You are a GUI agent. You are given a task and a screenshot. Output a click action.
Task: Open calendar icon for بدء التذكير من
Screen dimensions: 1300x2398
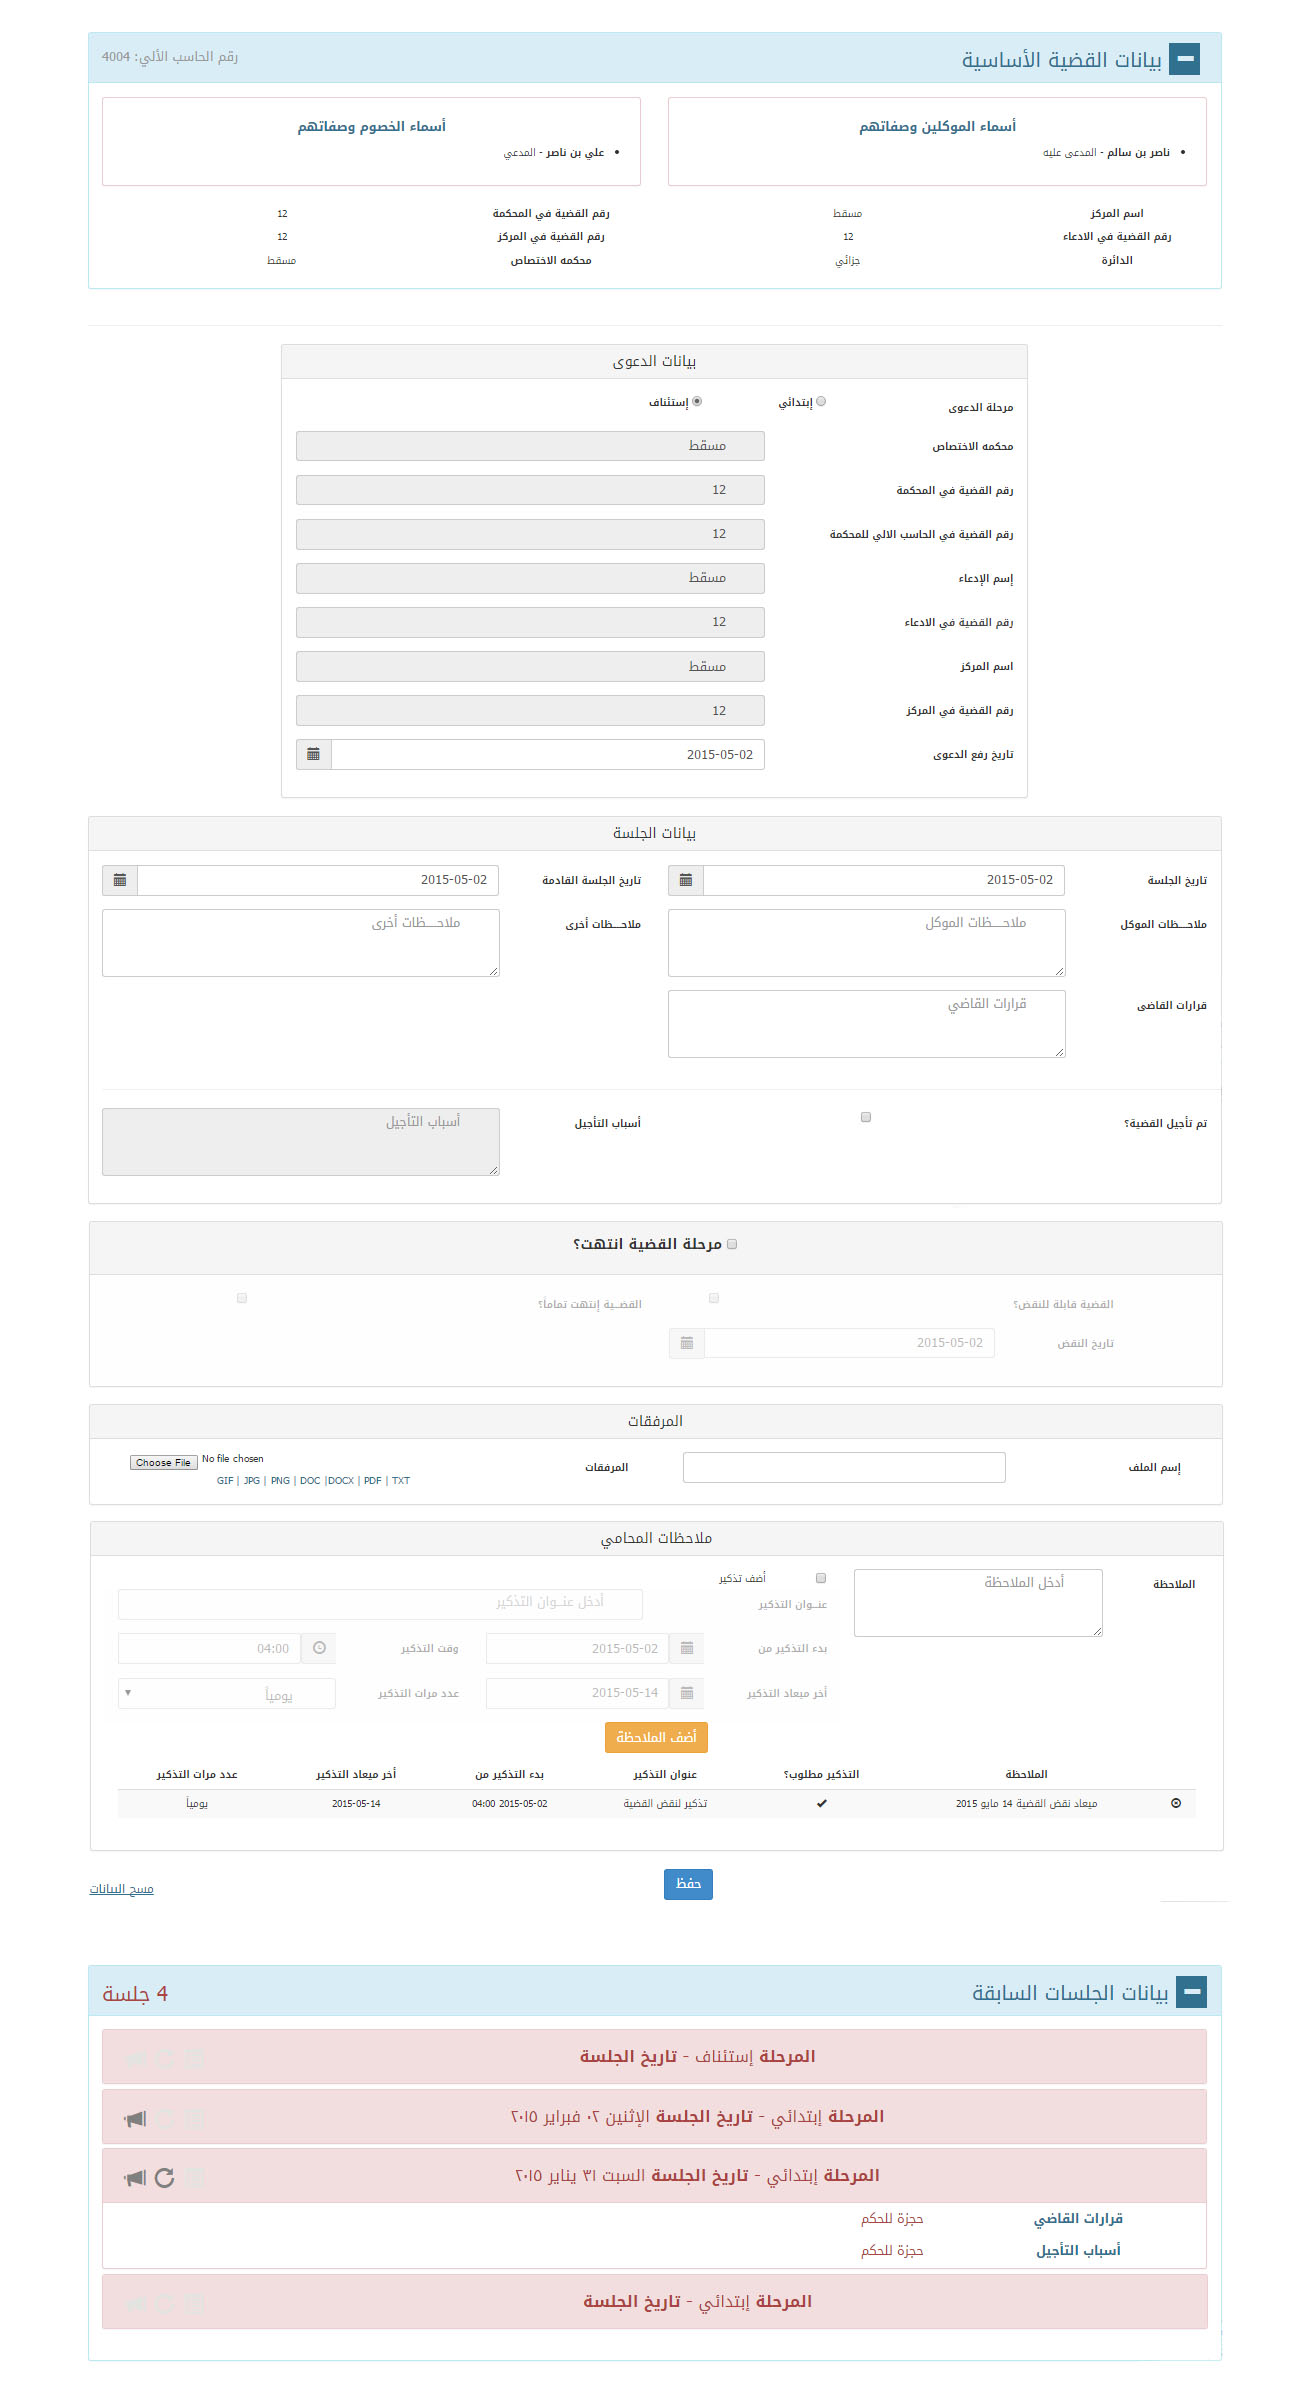click(687, 1648)
